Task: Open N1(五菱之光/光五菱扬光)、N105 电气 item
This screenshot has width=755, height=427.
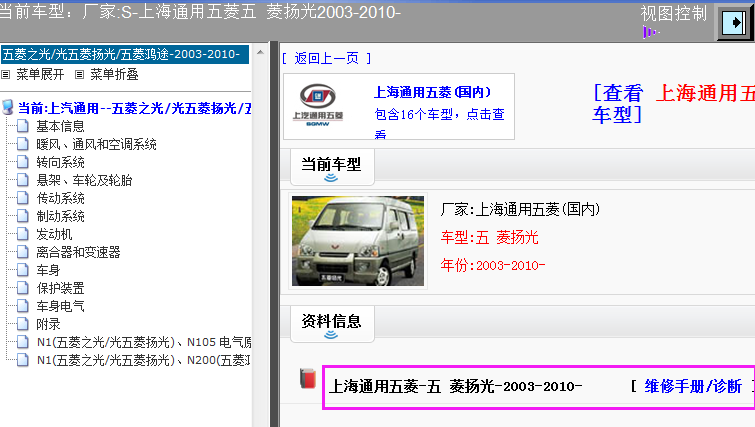Action: pos(144,342)
